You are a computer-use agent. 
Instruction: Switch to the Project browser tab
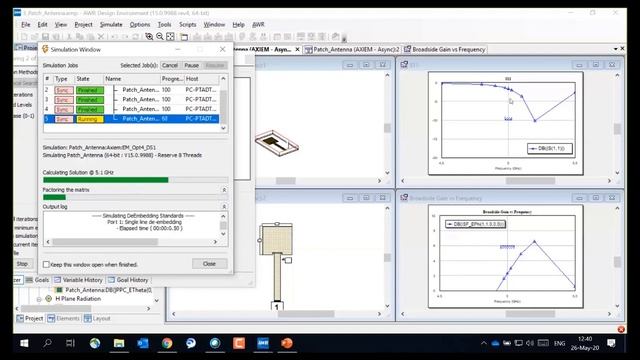pyautogui.click(x=30, y=318)
